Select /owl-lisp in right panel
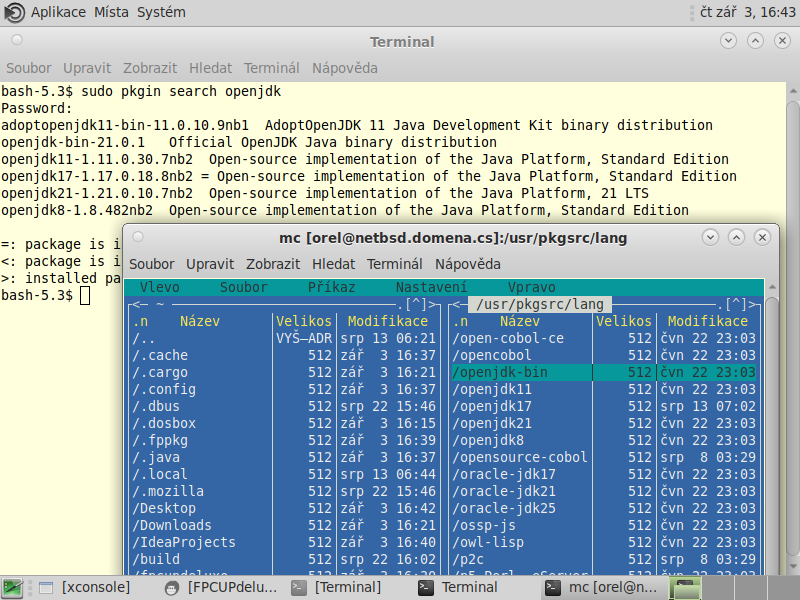800x600 pixels. click(x=604, y=542)
